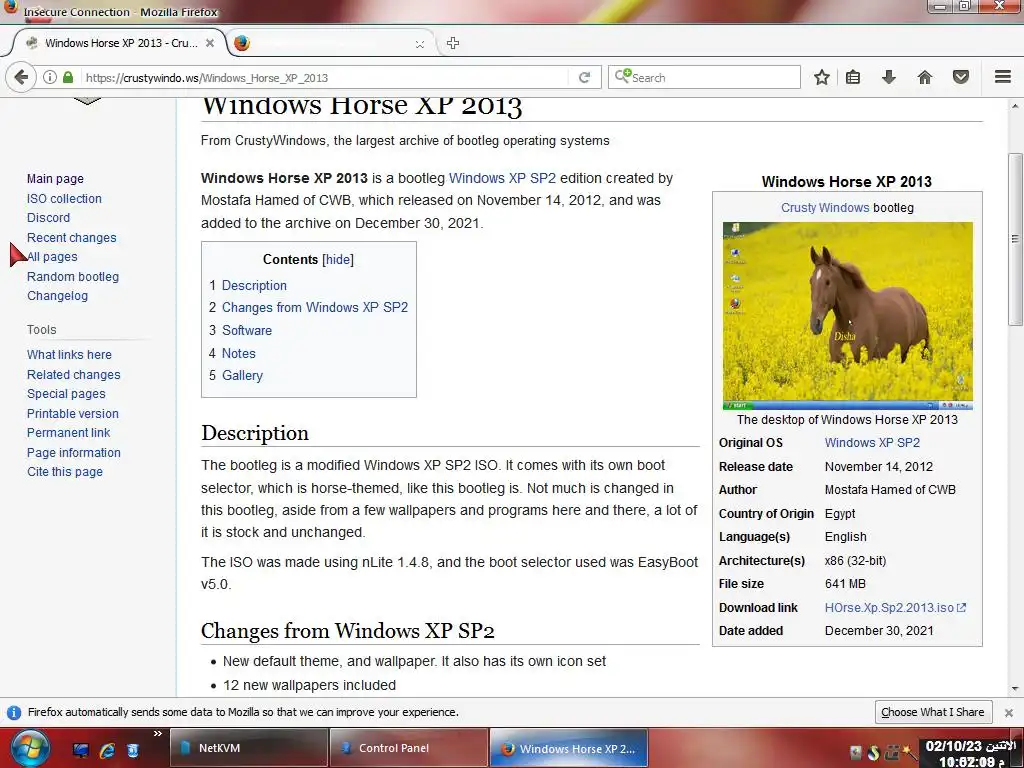Open Cite this page link
The image size is (1024, 768).
pyautogui.click(x=65, y=472)
